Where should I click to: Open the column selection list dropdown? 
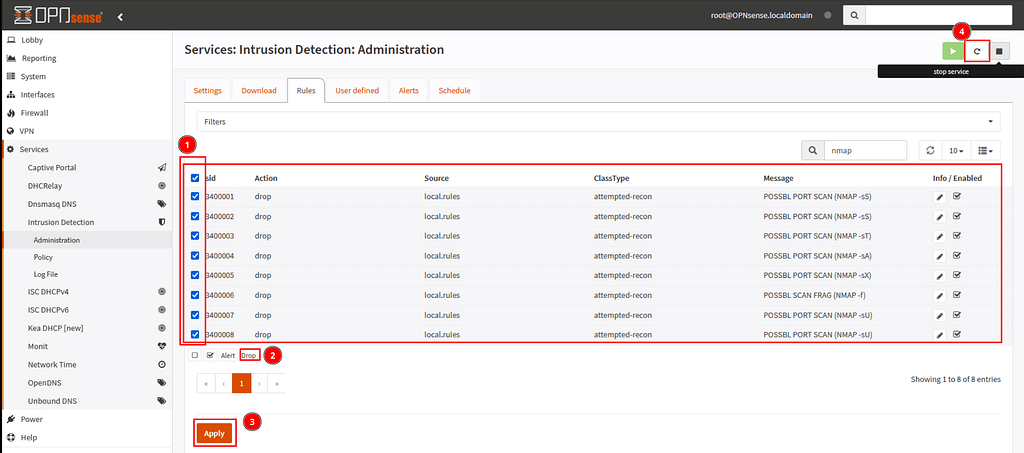tap(986, 150)
